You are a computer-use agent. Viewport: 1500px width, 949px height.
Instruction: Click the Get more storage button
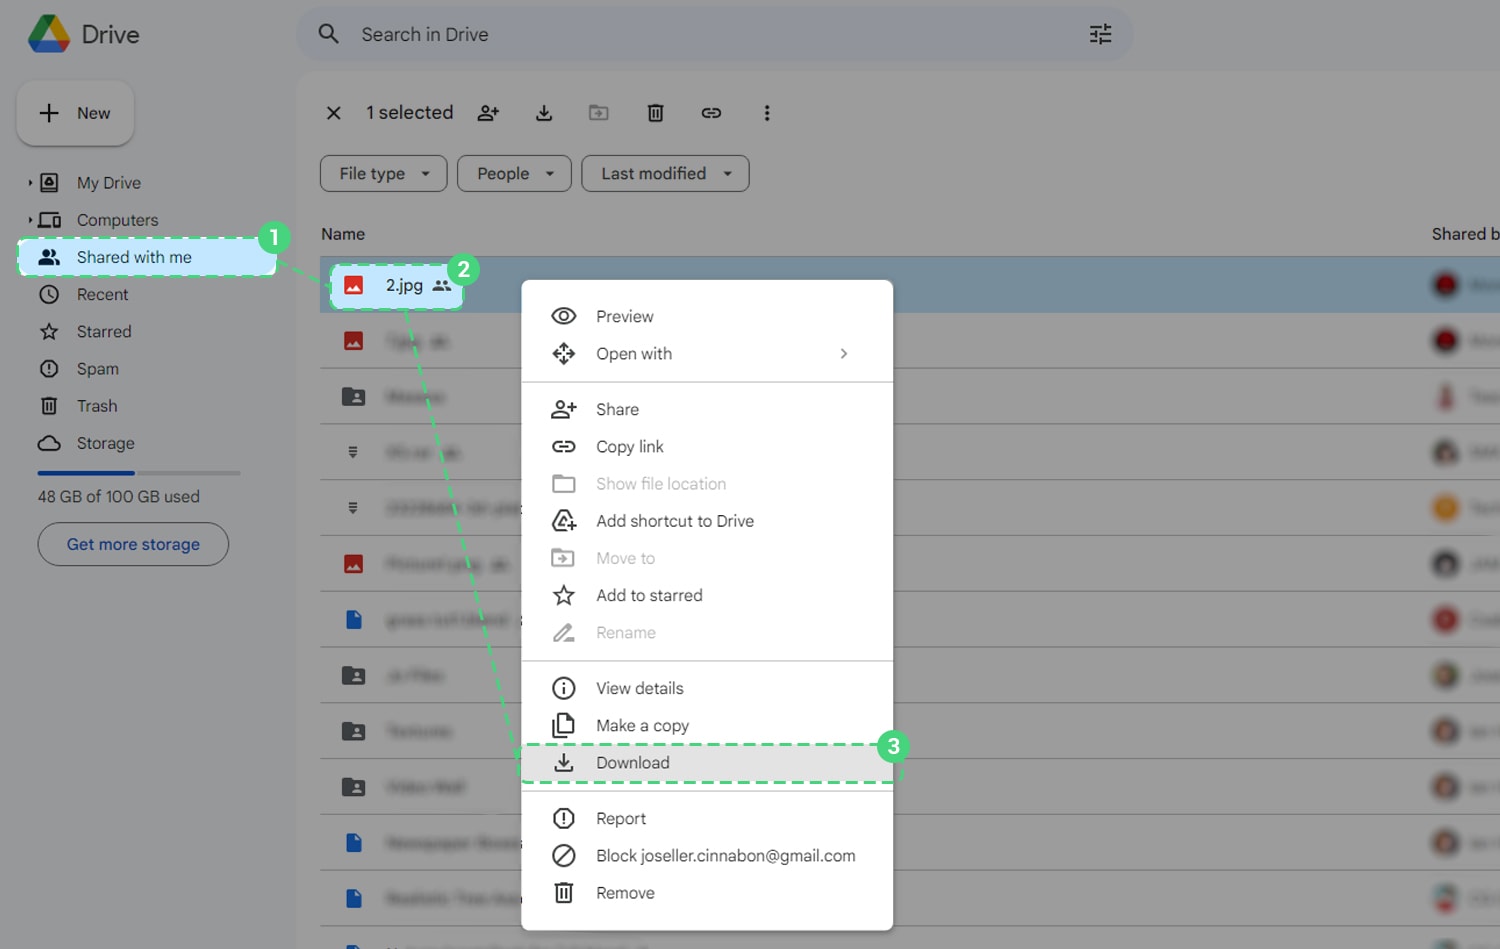click(x=132, y=544)
